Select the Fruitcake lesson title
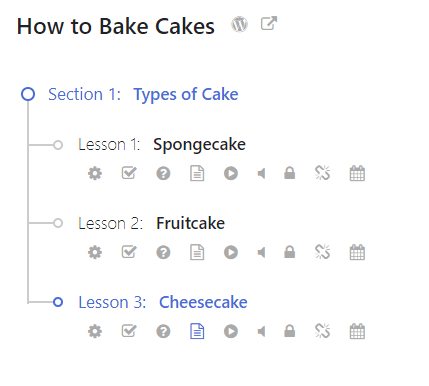429x386 pixels. [x=191, y=223]
